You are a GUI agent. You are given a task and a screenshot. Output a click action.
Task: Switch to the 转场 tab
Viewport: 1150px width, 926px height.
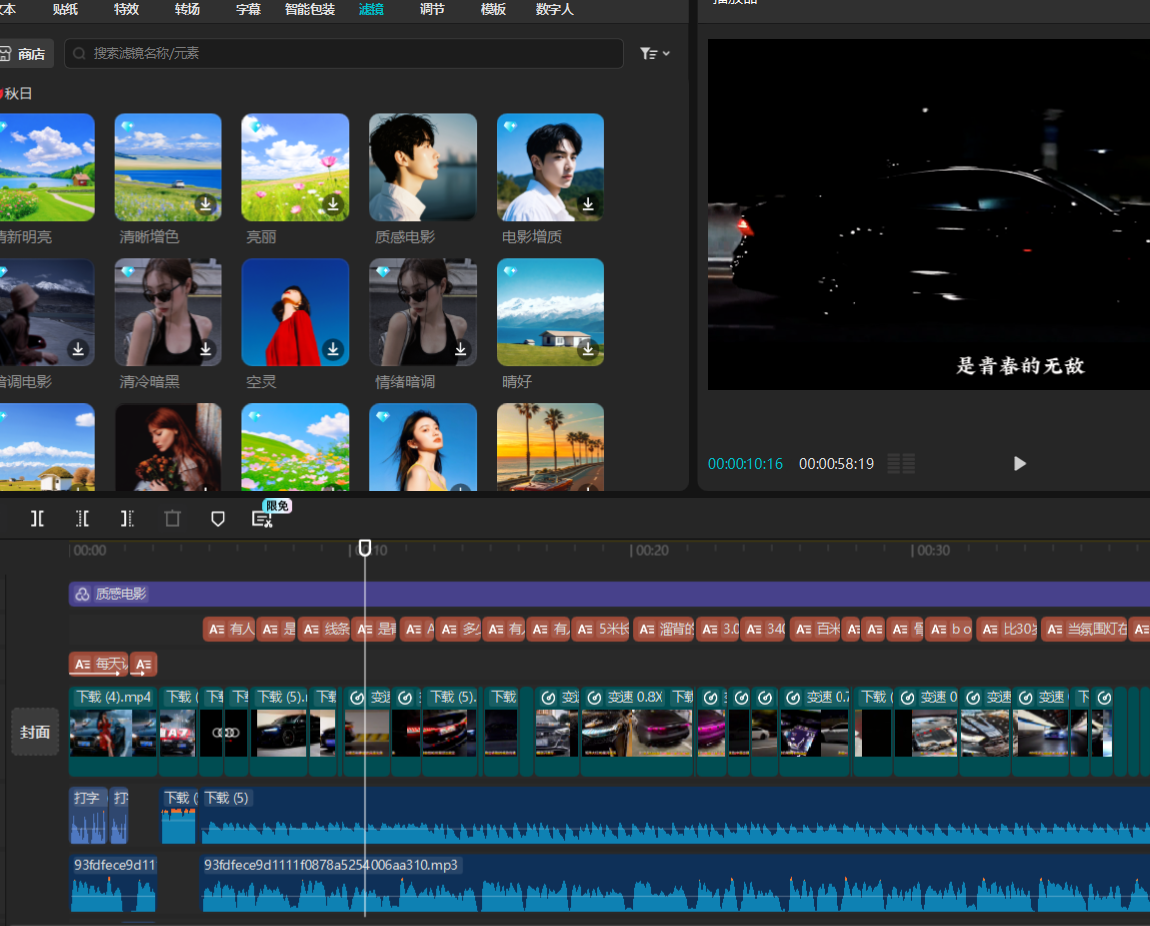click(187, 9)
